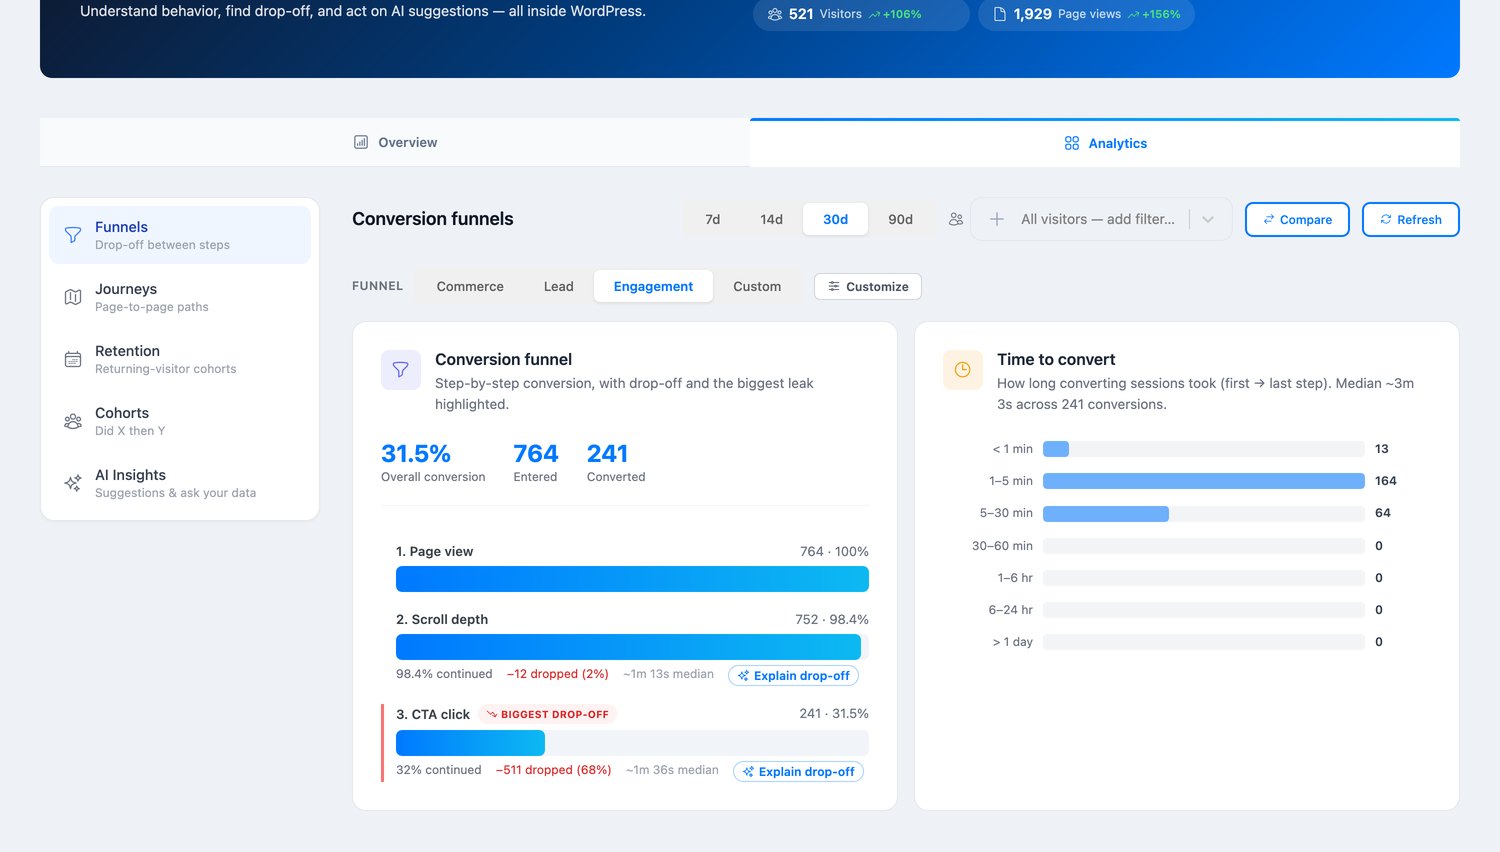Click the Compare button

[1297, 219]
